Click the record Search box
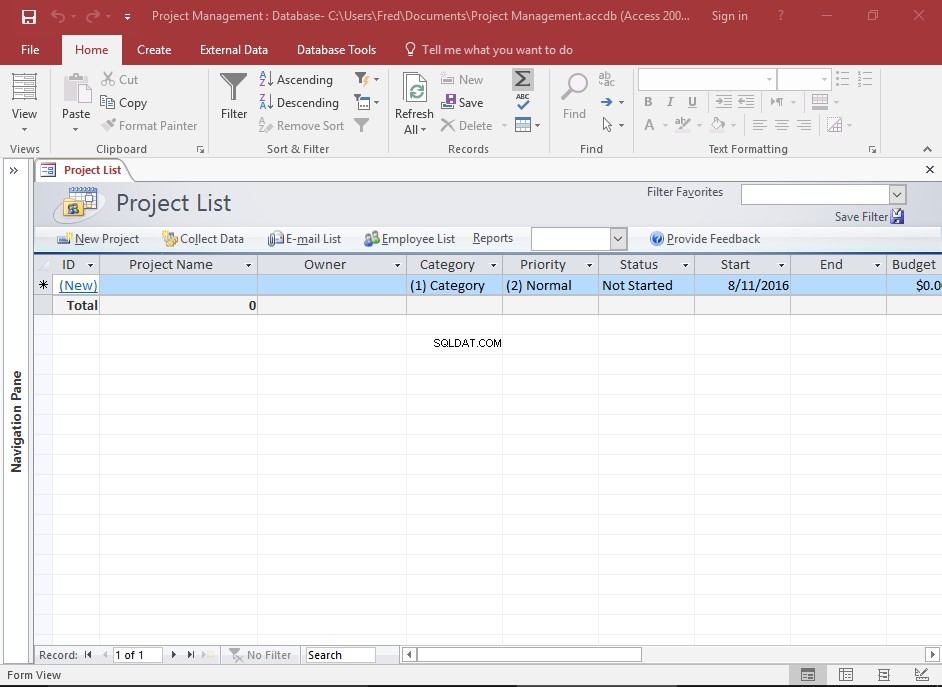Viewport: 942px width, 687px height. [341, 655]
